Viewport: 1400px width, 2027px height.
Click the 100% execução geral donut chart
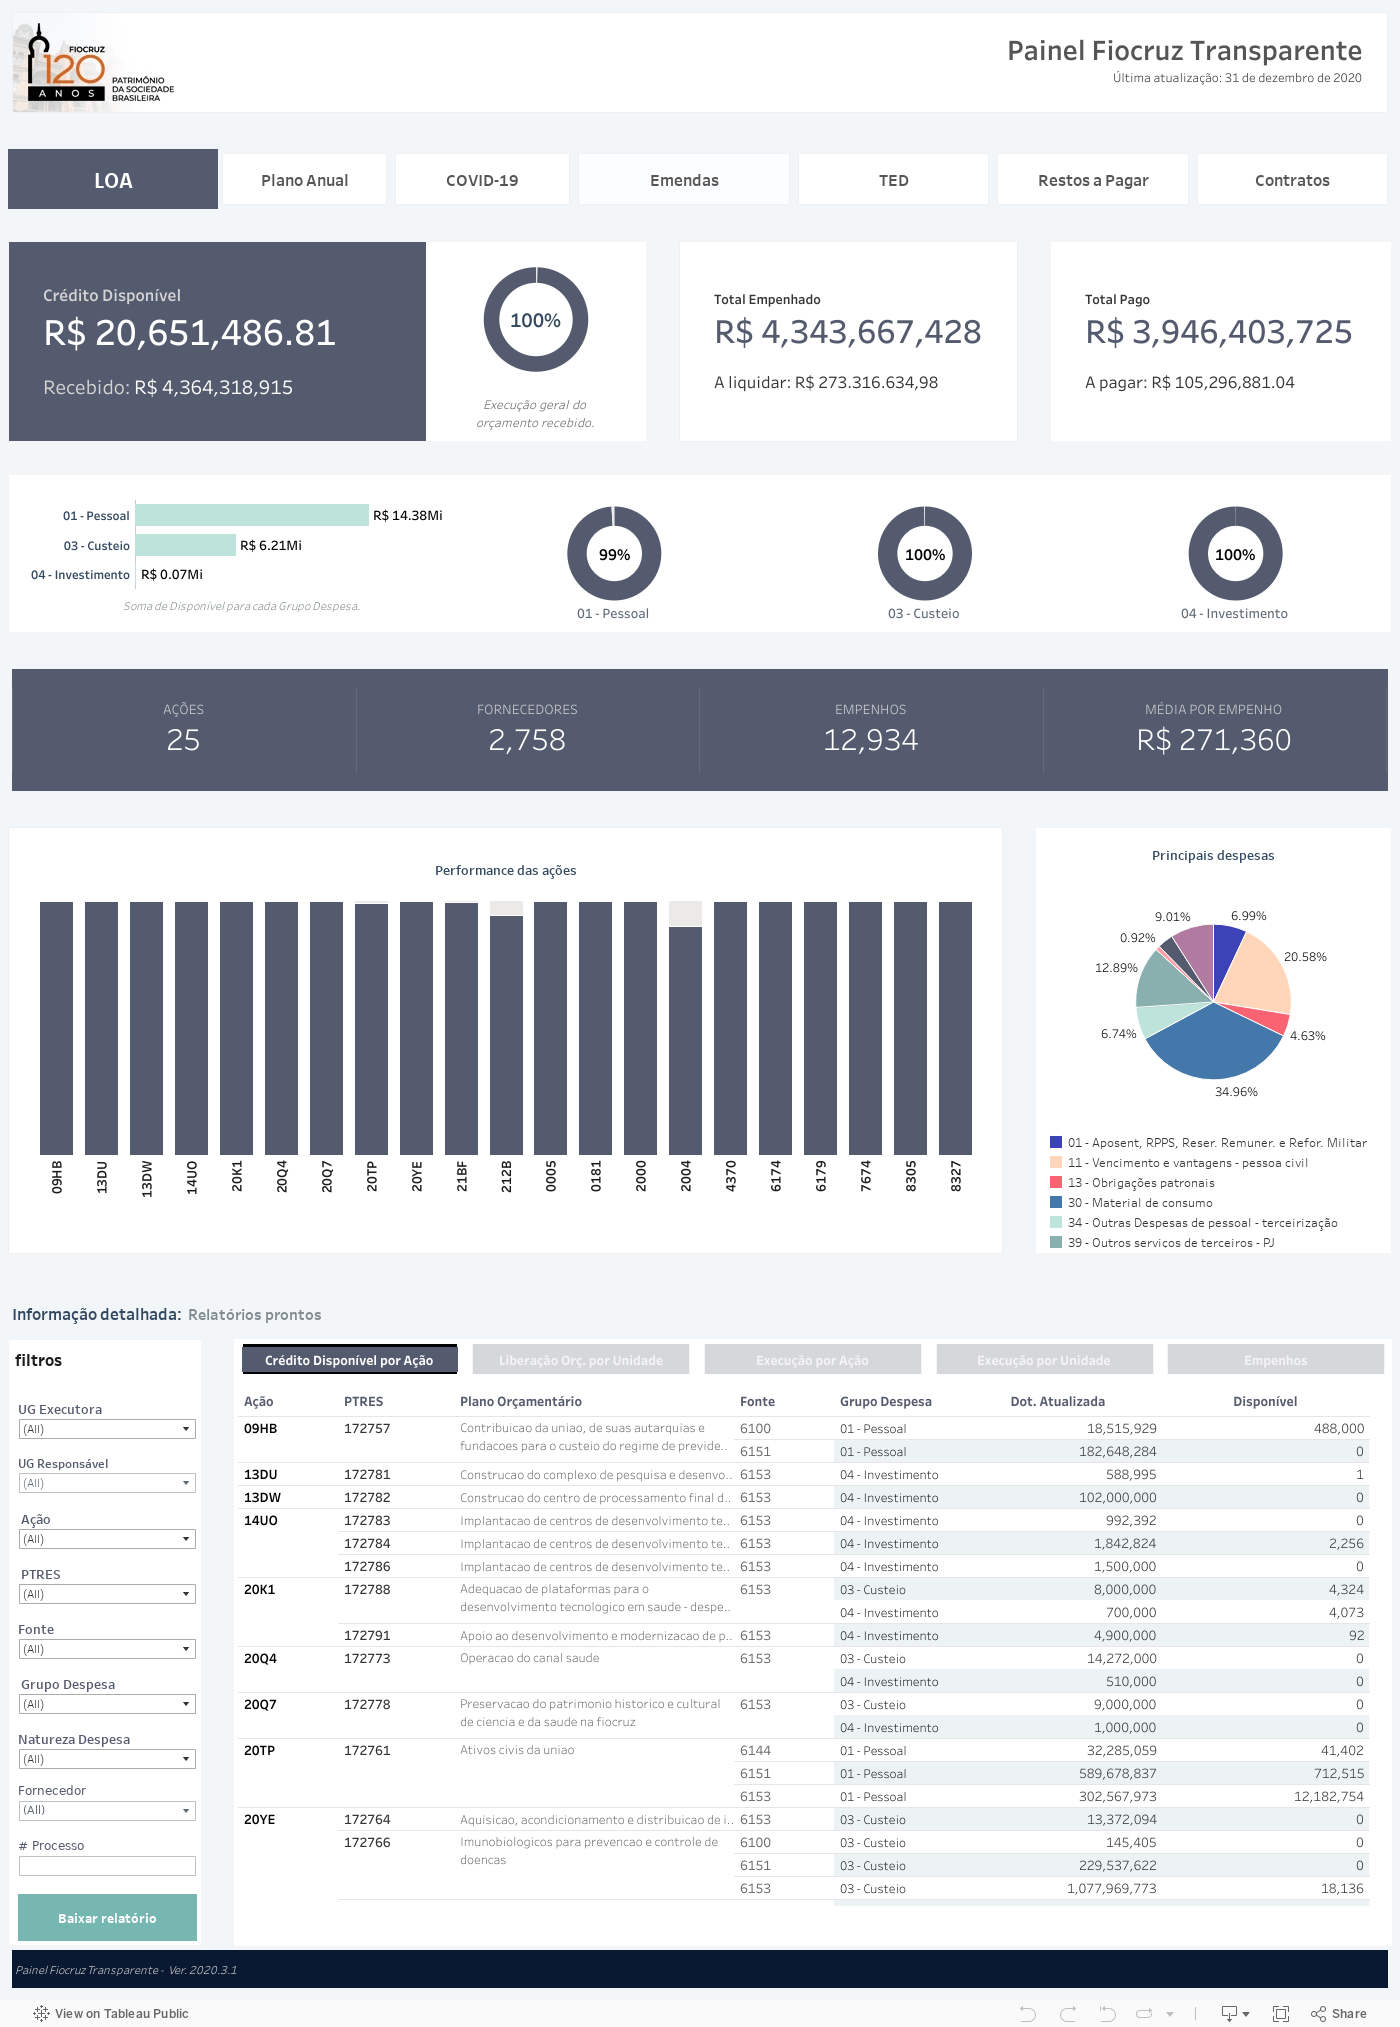536,320
